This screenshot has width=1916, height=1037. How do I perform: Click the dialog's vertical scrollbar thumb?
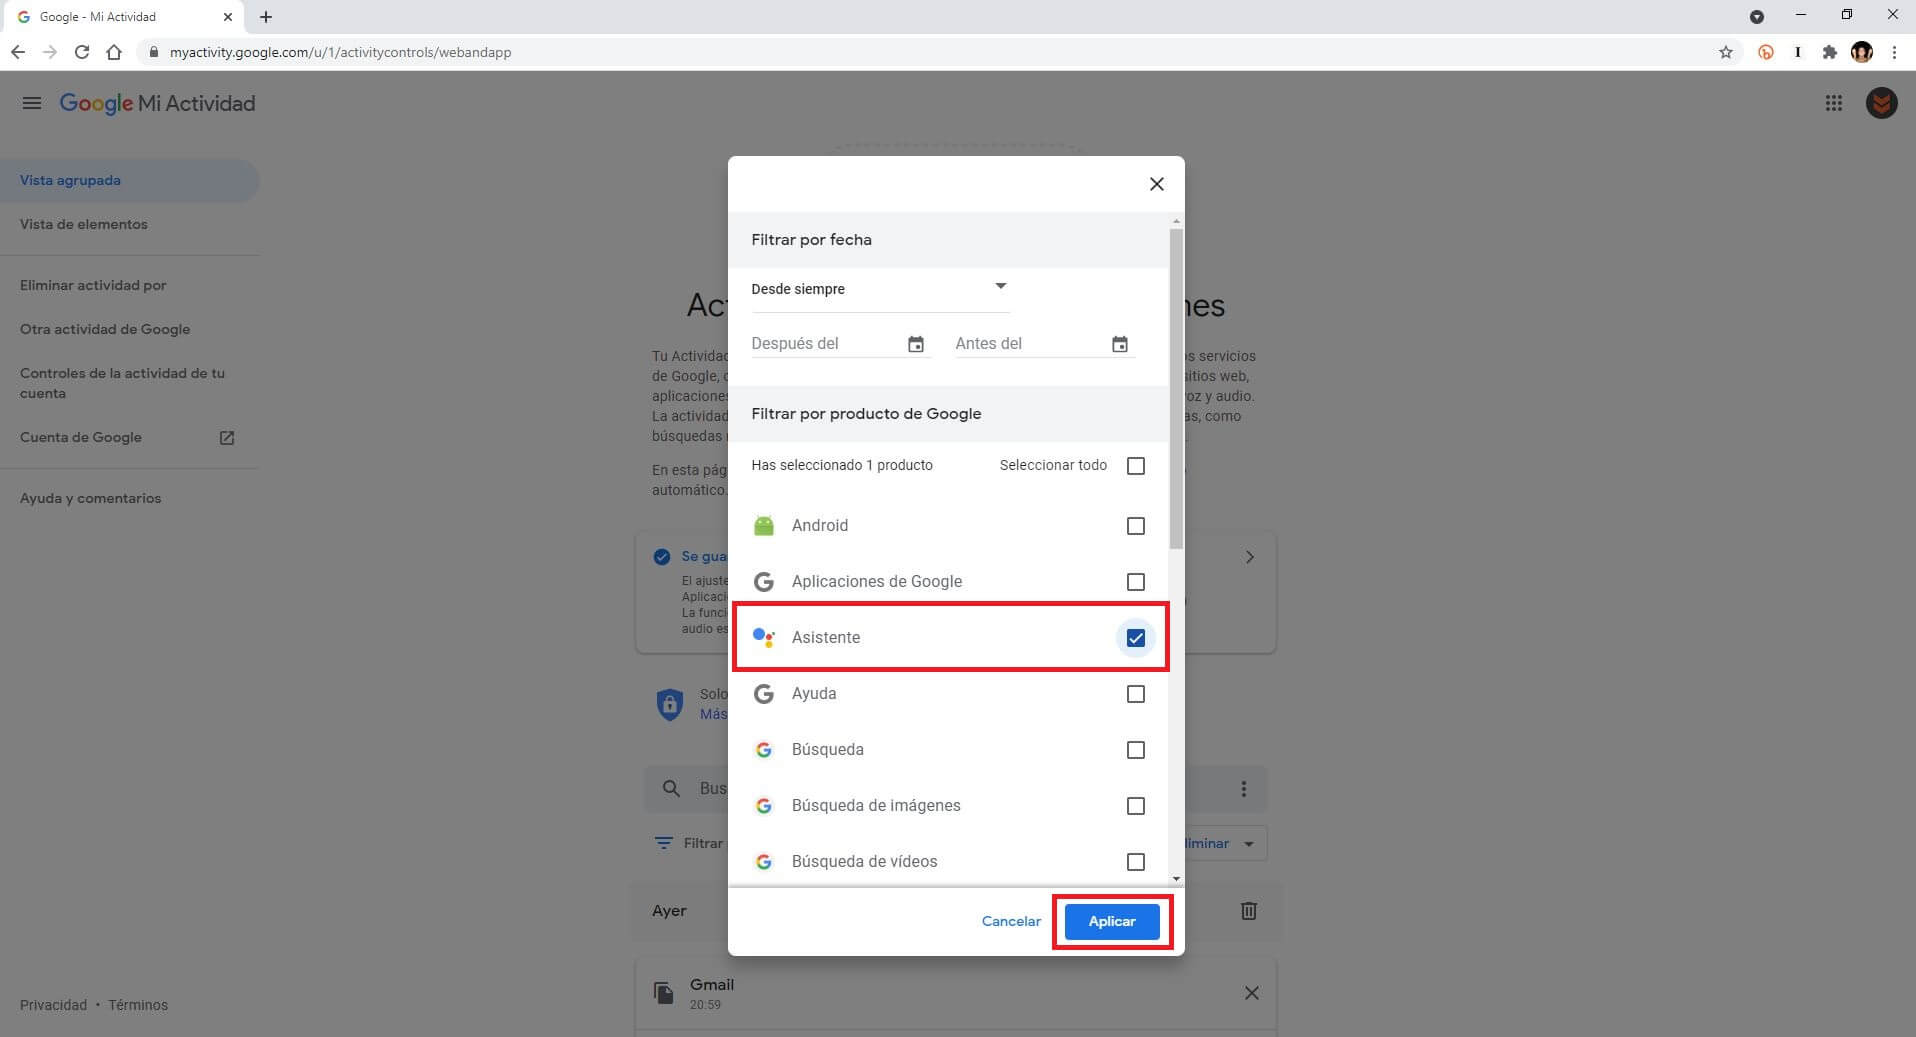(x=1176, y=388)
